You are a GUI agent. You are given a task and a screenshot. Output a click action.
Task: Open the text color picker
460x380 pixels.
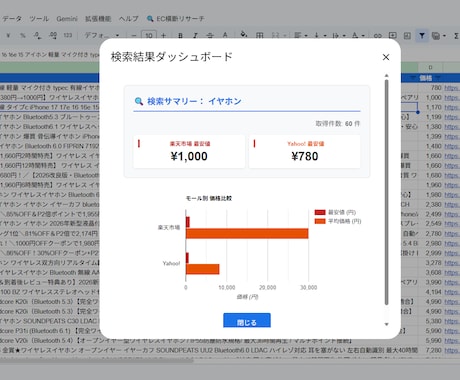(225, 35)
